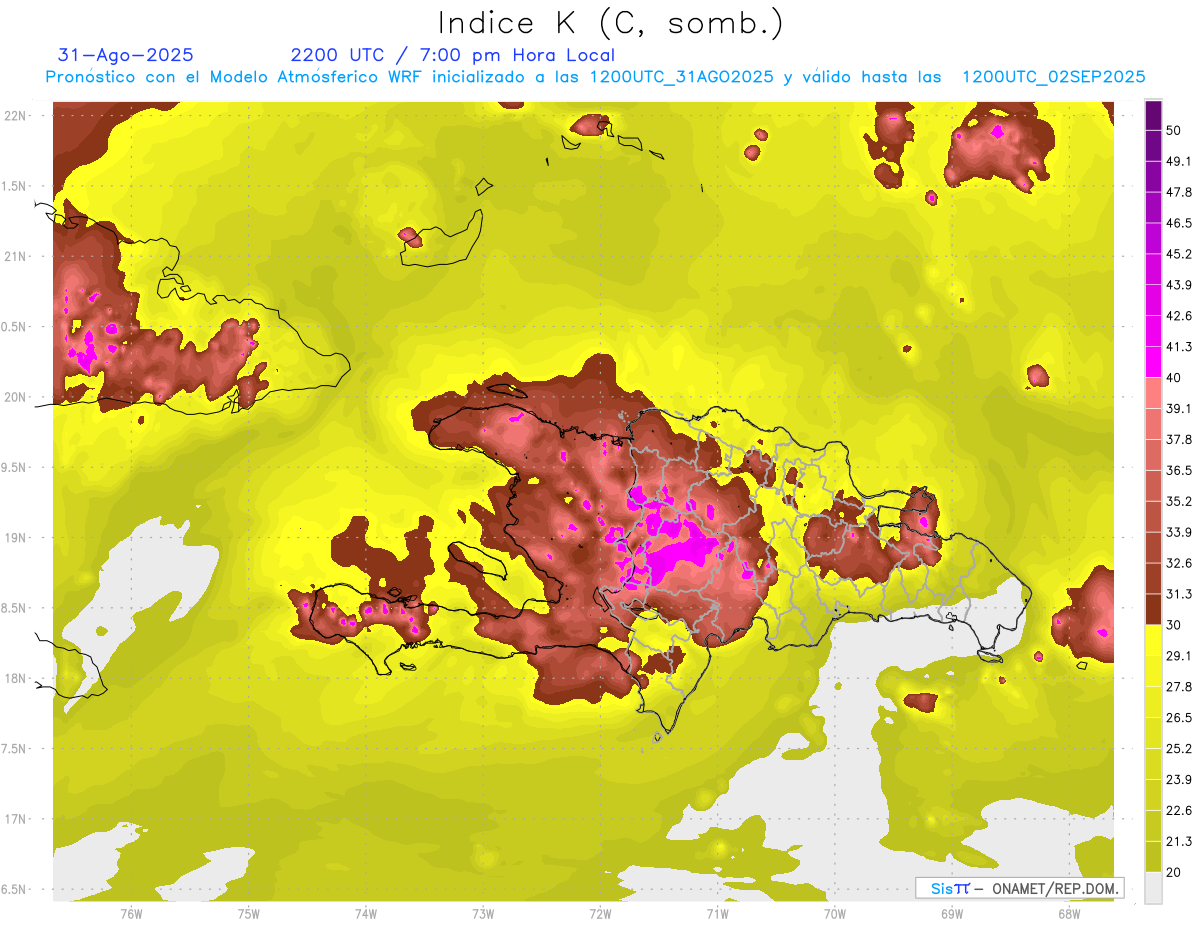The image size is (1200, 927).
Task: Click the colorbar value "21.3"
Action: pos(1179,841)
